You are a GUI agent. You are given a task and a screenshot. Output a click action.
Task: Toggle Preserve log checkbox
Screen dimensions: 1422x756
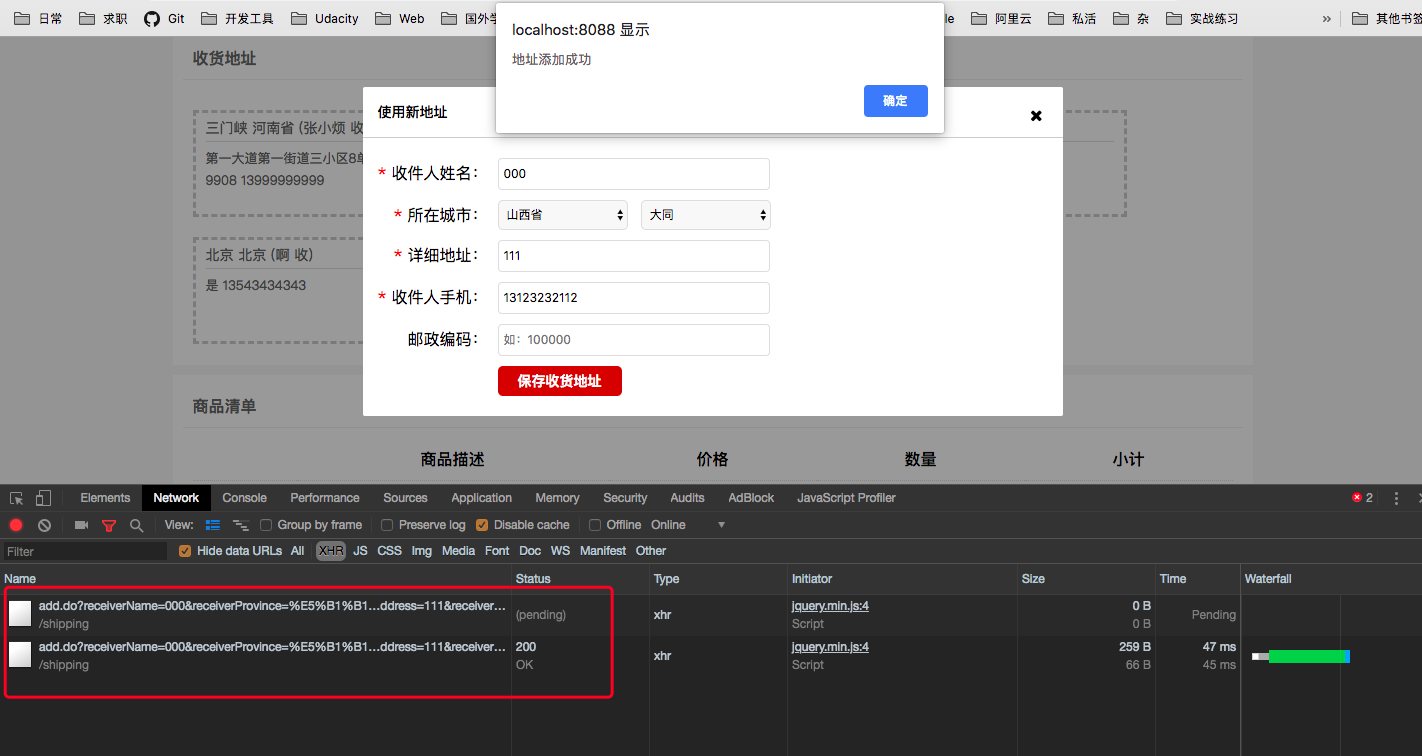pos(386,524)
